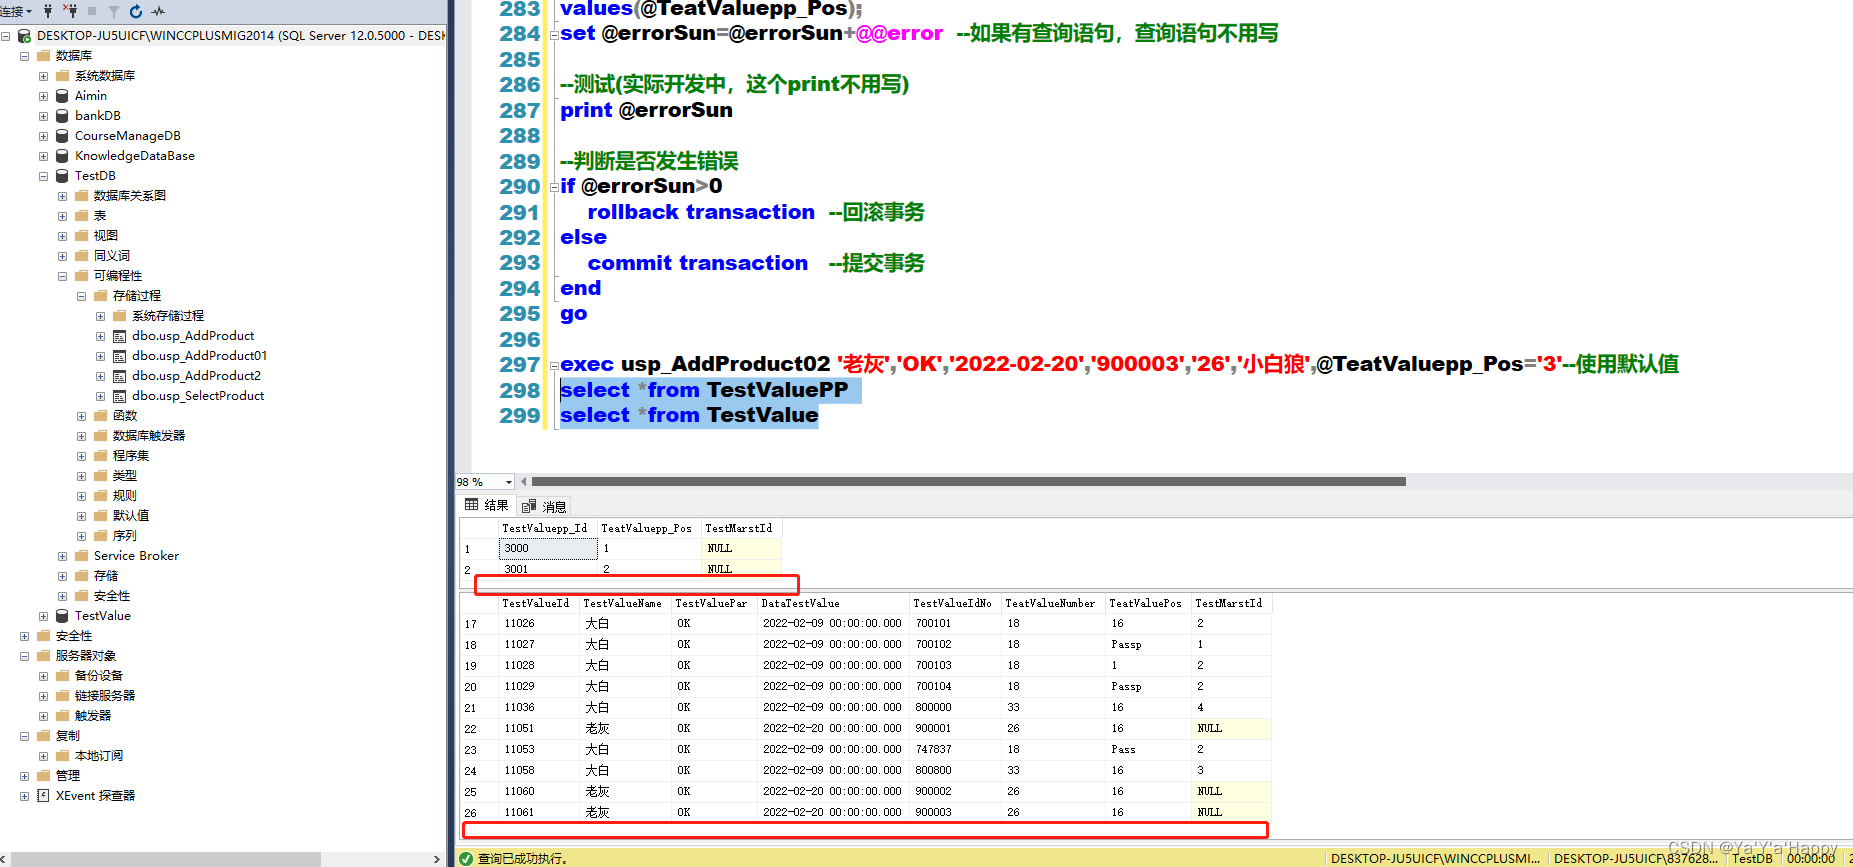Click the KnowledgeDataBase database cylinder icon
Image resolution: width=1853 pixels, height=867 pixels.
click(x=62, y=156)
